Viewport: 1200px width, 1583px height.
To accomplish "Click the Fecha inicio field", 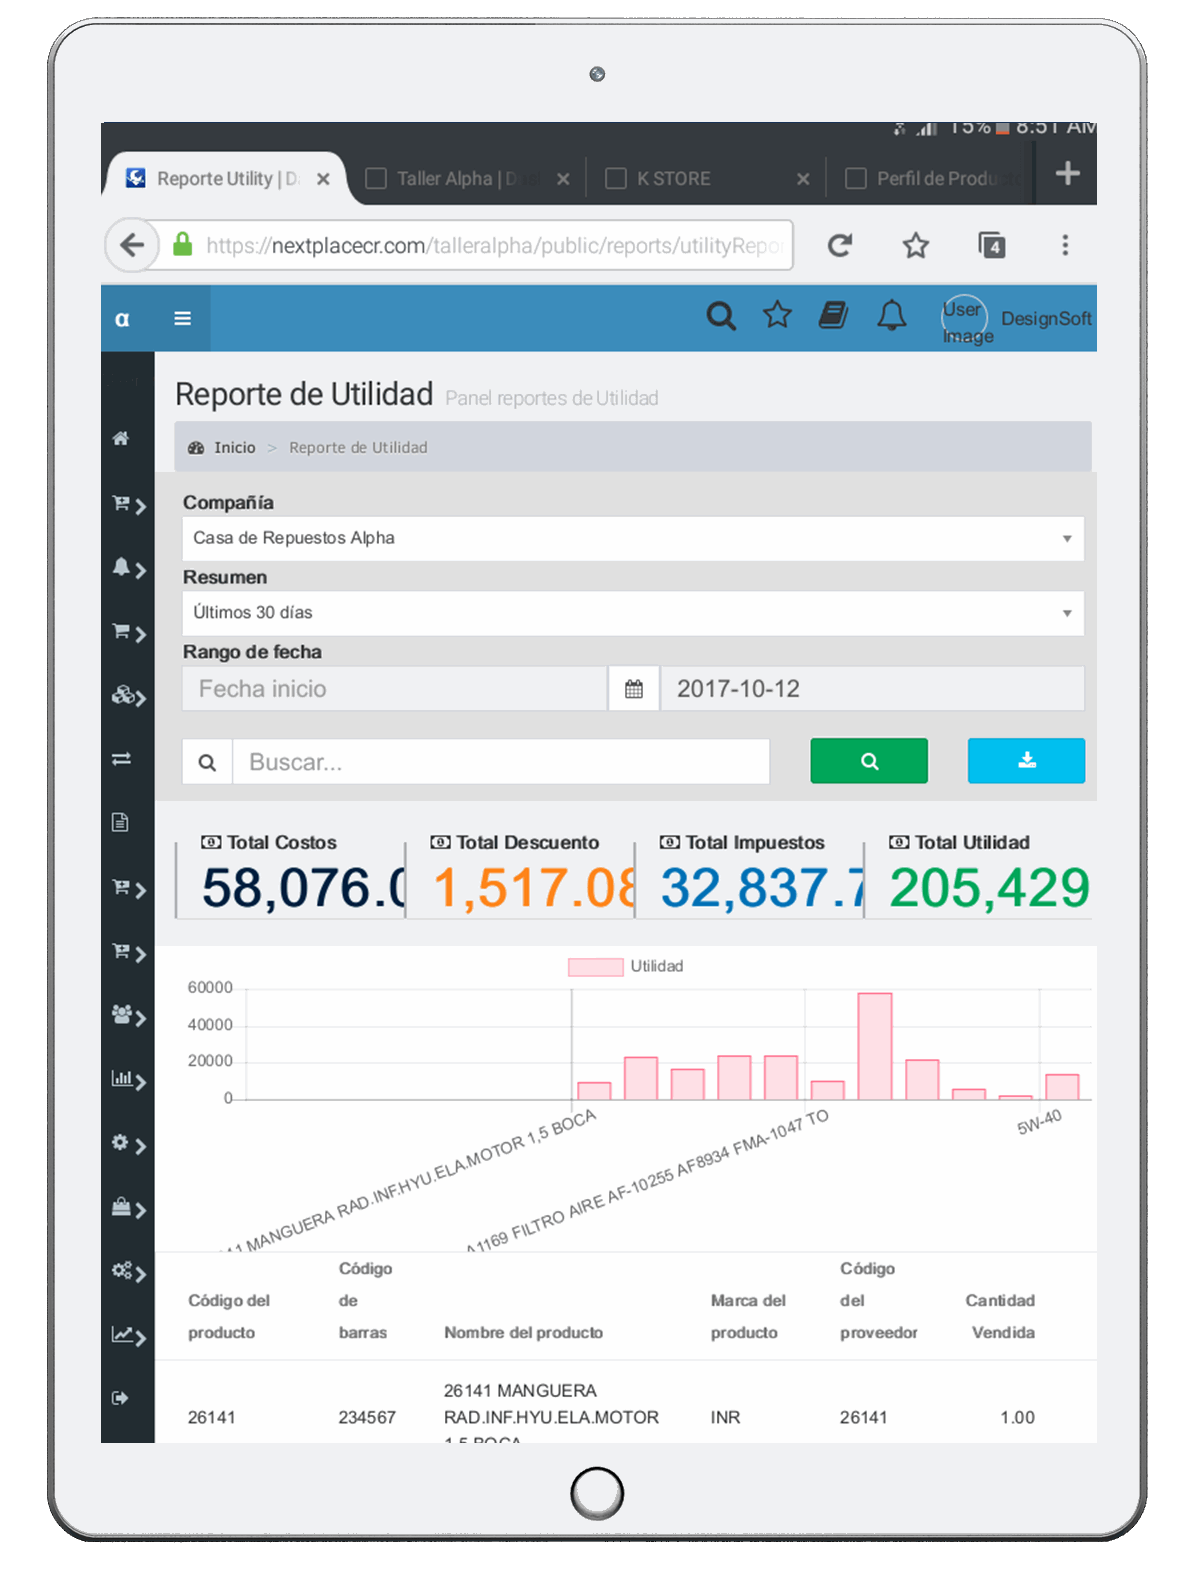I will [395, 689].
